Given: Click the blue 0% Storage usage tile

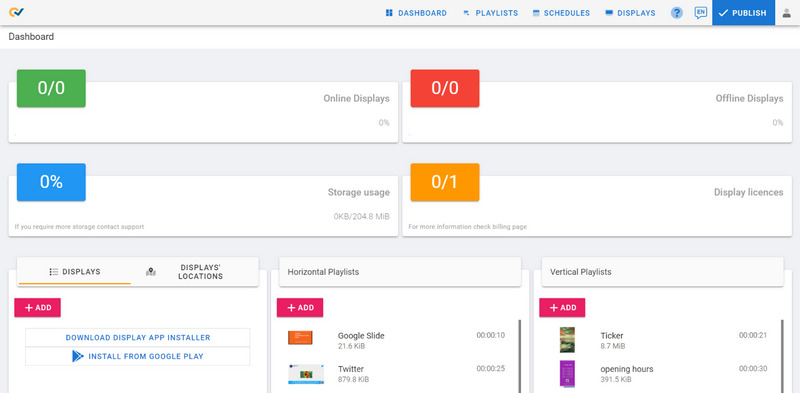Looking at the screenshot, I should pos(51,182).
